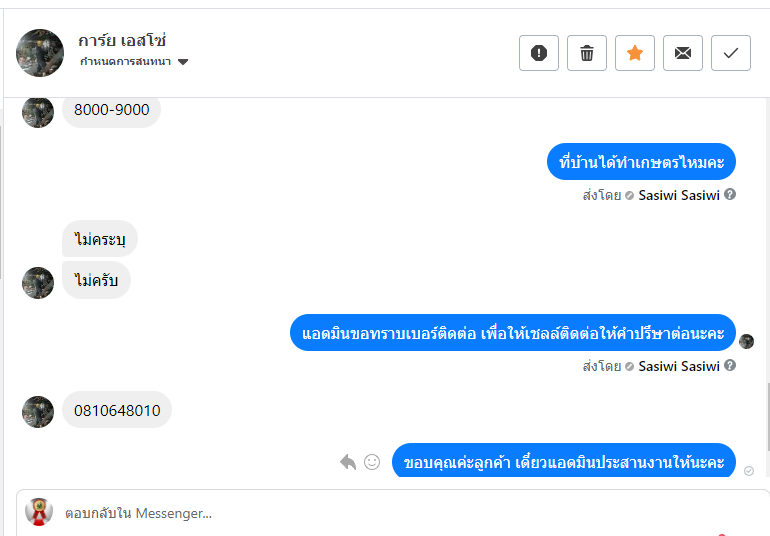Click customer avatar next to 0810648010

[38, 412]
